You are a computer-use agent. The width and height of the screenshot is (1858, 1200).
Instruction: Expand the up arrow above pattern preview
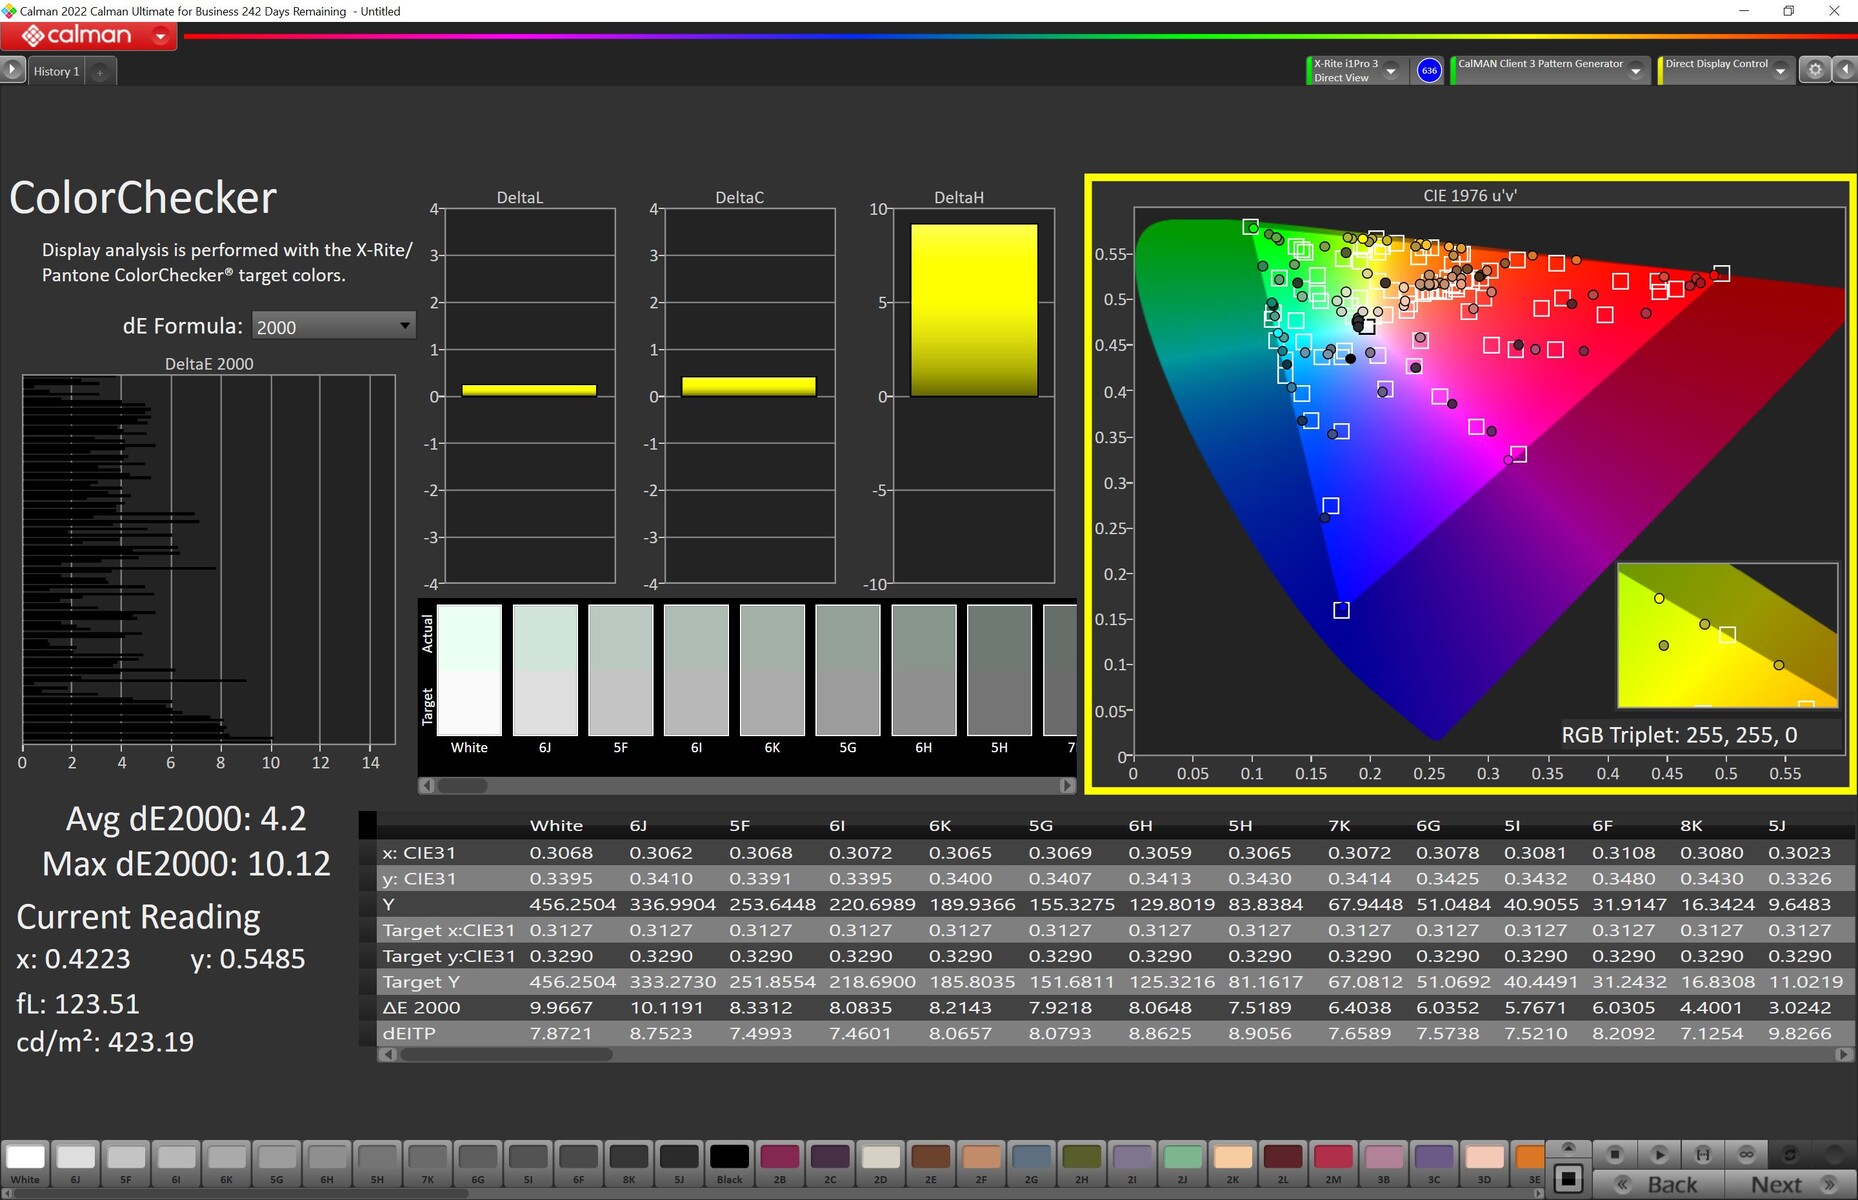pyautogui.click(x=1568, y=1147)
